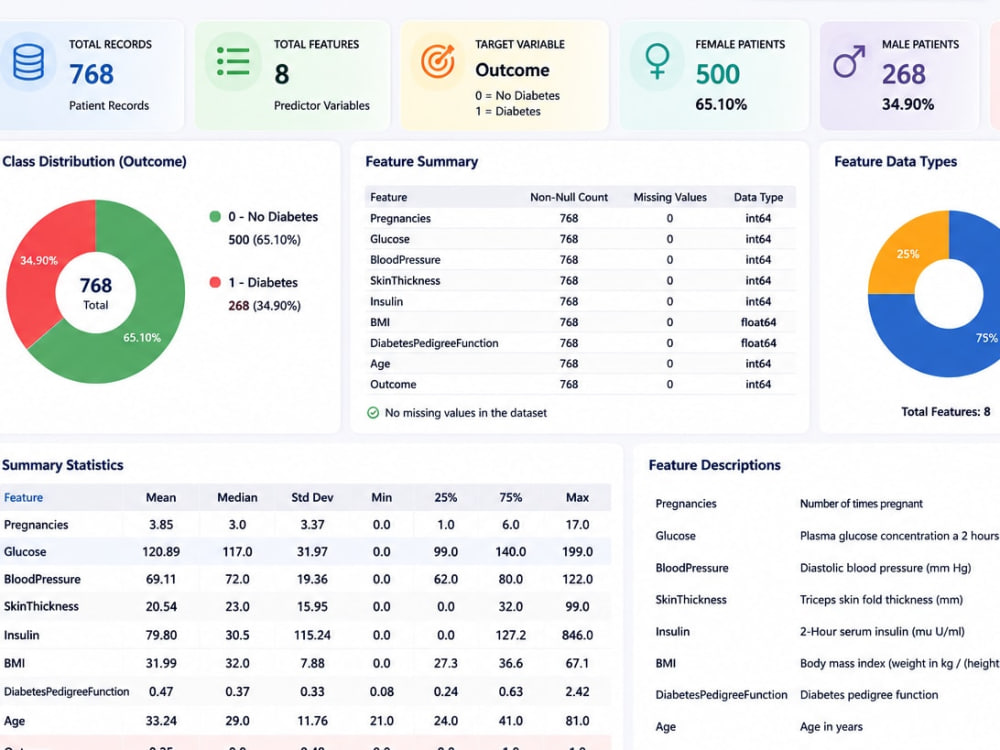The width and height of the screenshot is (1000, 750).
Task: Click the 768 Total donut center
Action: click(x=96, y=292)
